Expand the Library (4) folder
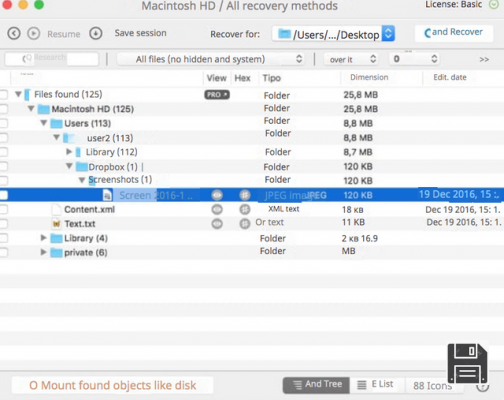This screenshot has height=400, width=504. (x=43, y=238)
